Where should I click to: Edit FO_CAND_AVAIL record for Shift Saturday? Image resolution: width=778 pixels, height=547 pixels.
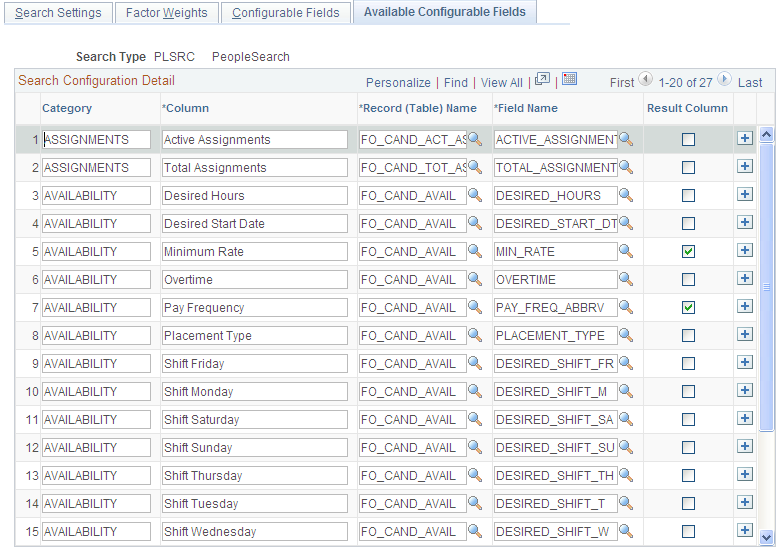pyautogui.click(x=413, y=420)
